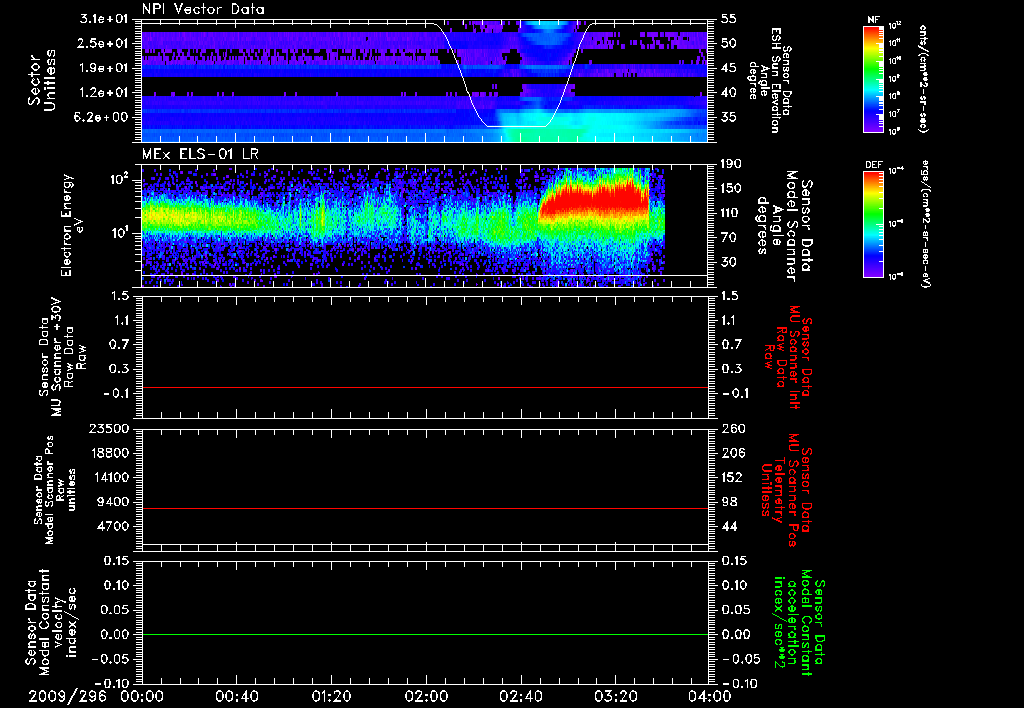This screenshot has width=1024, height=708.
Task: Click the 02:40 time tick label
Action: 520,697
